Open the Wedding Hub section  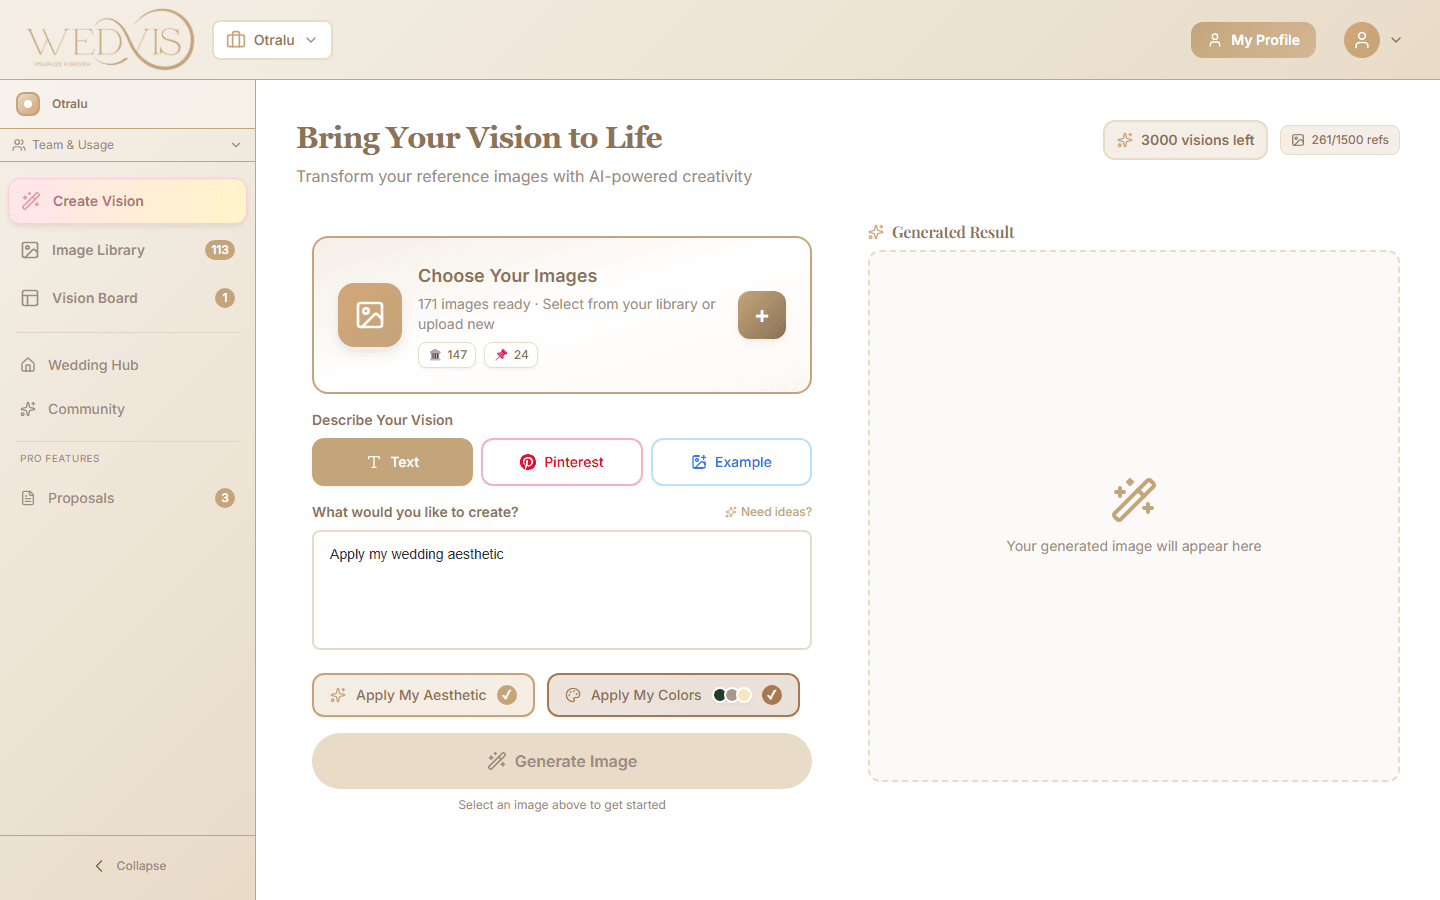tap(91, 364)
